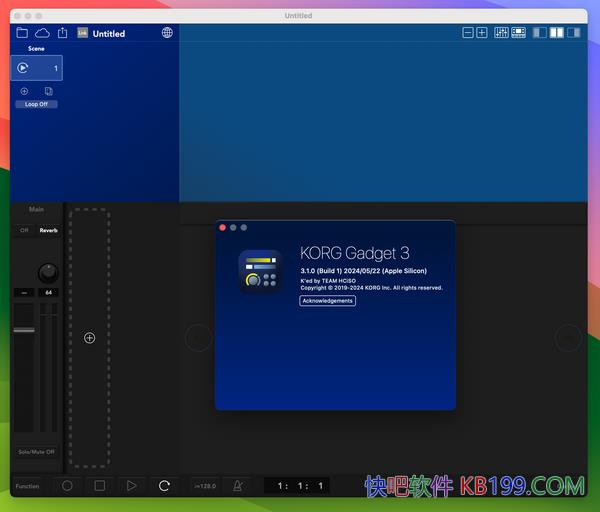The height and width of the screenshot is (512, 600).
Task: Toggle the Loop Off button
Action: click(x=36, y=104)
